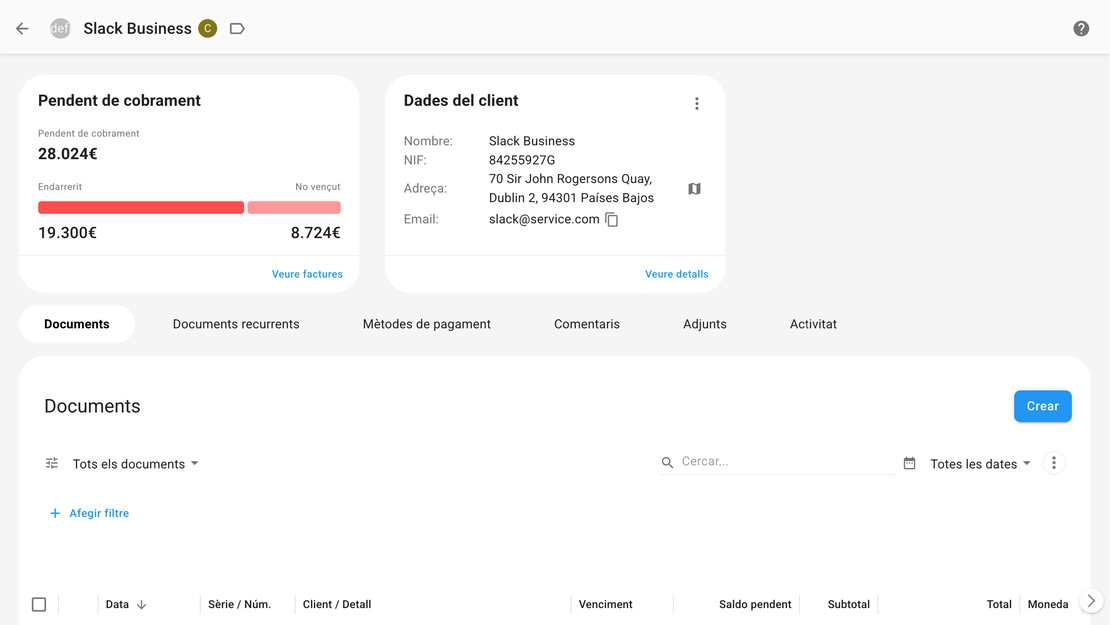Click the tag label icon beside Slack Business
The image size is (1110, 625).
[237, 29]
